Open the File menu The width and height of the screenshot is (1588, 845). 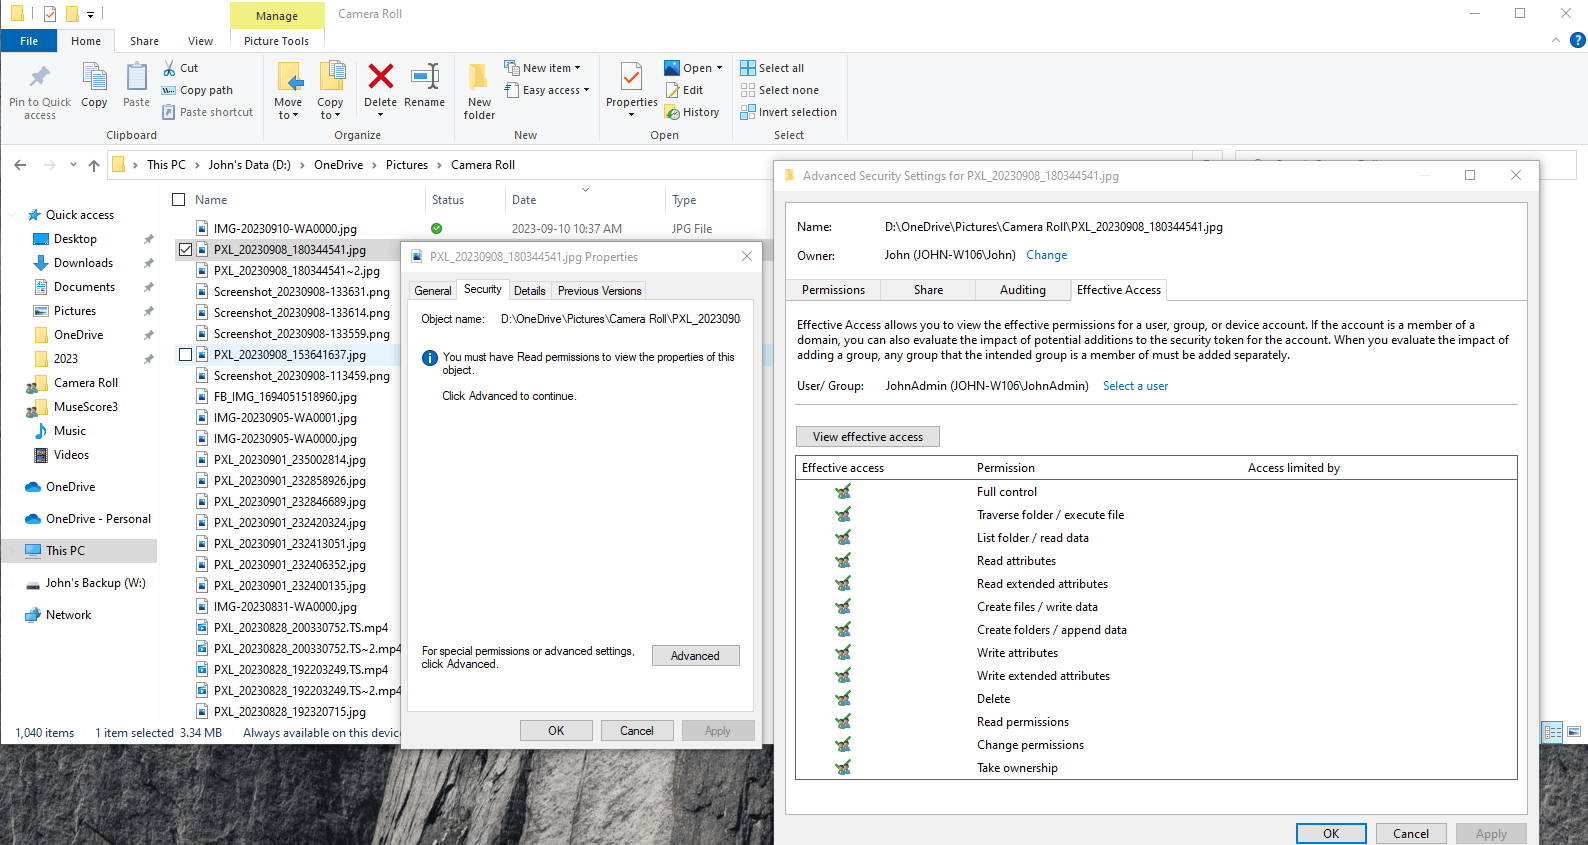[29, 41]
